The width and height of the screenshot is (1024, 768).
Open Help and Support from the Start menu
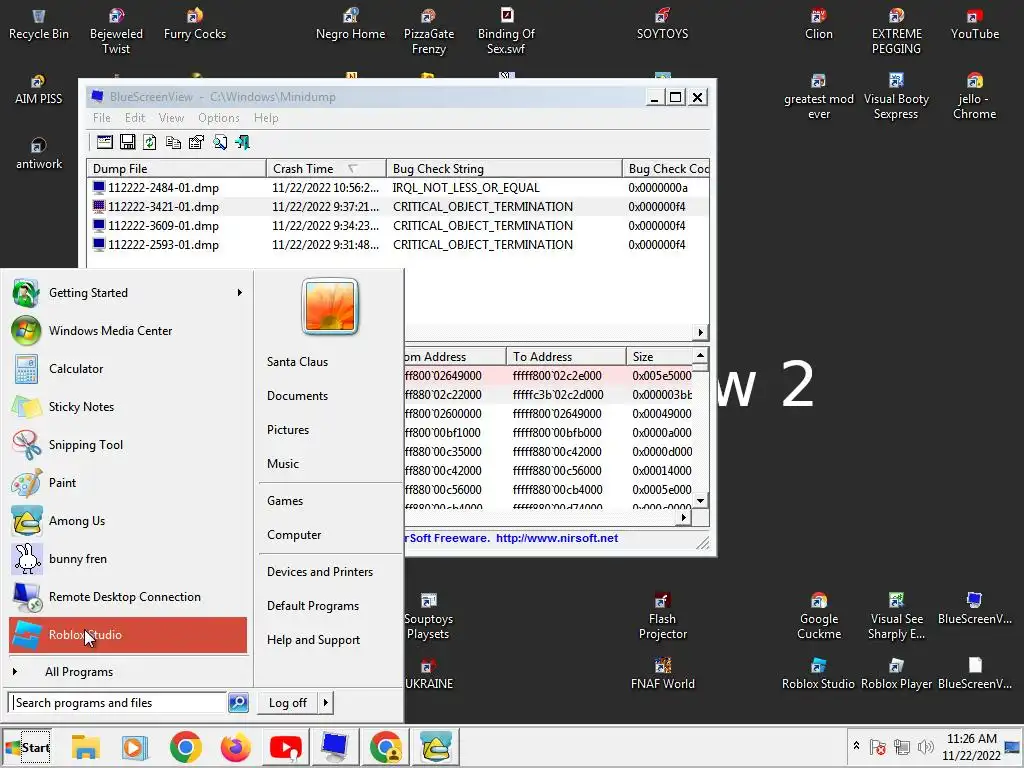pyautogui.click(x=313, y=640)
